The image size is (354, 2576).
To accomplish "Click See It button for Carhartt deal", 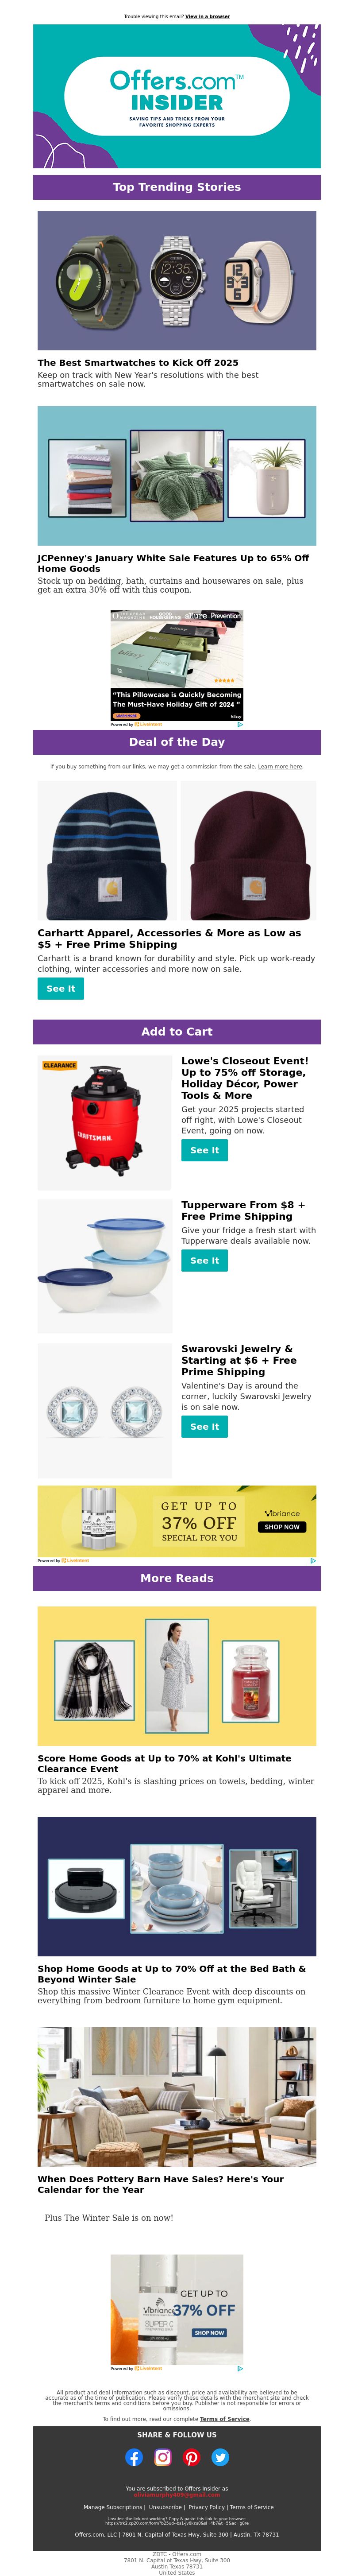I will 61,988.
